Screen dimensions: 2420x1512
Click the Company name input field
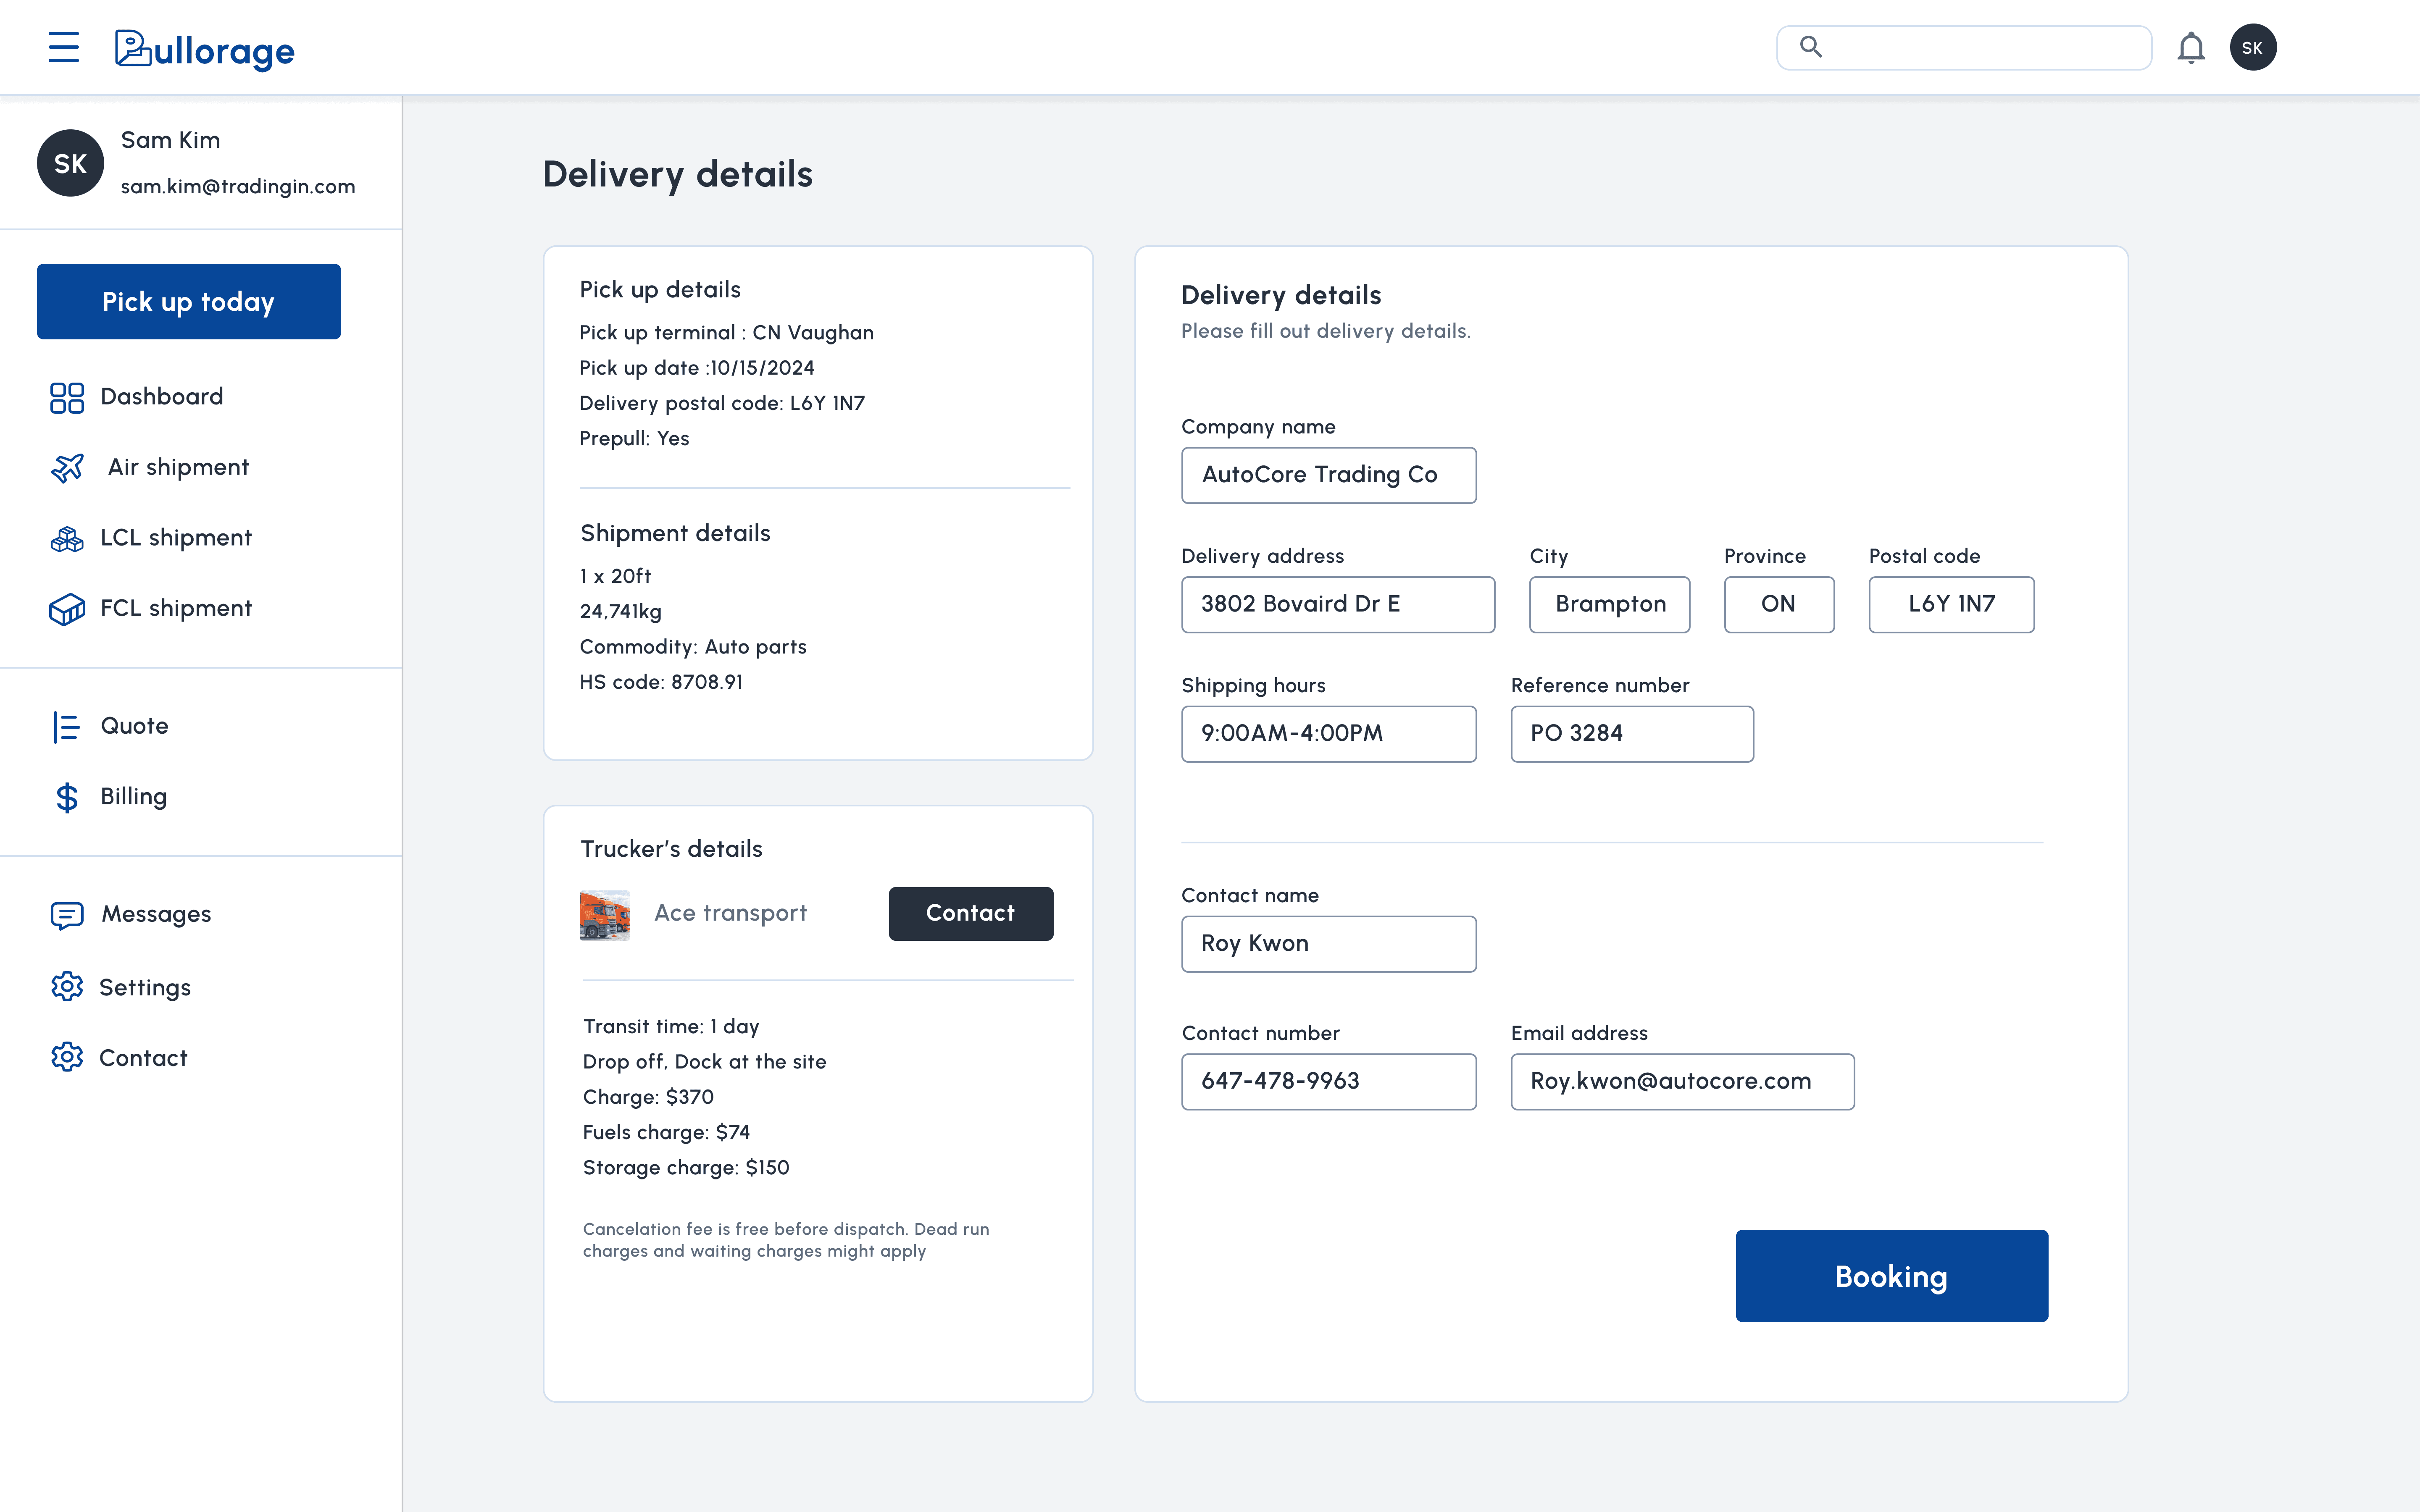pos(1328,475)
